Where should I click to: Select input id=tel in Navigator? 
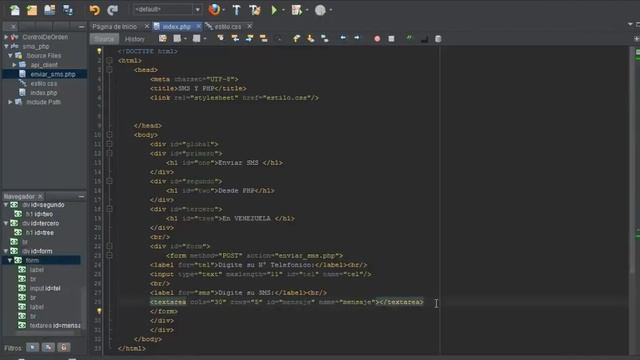[x=45, y=288]
